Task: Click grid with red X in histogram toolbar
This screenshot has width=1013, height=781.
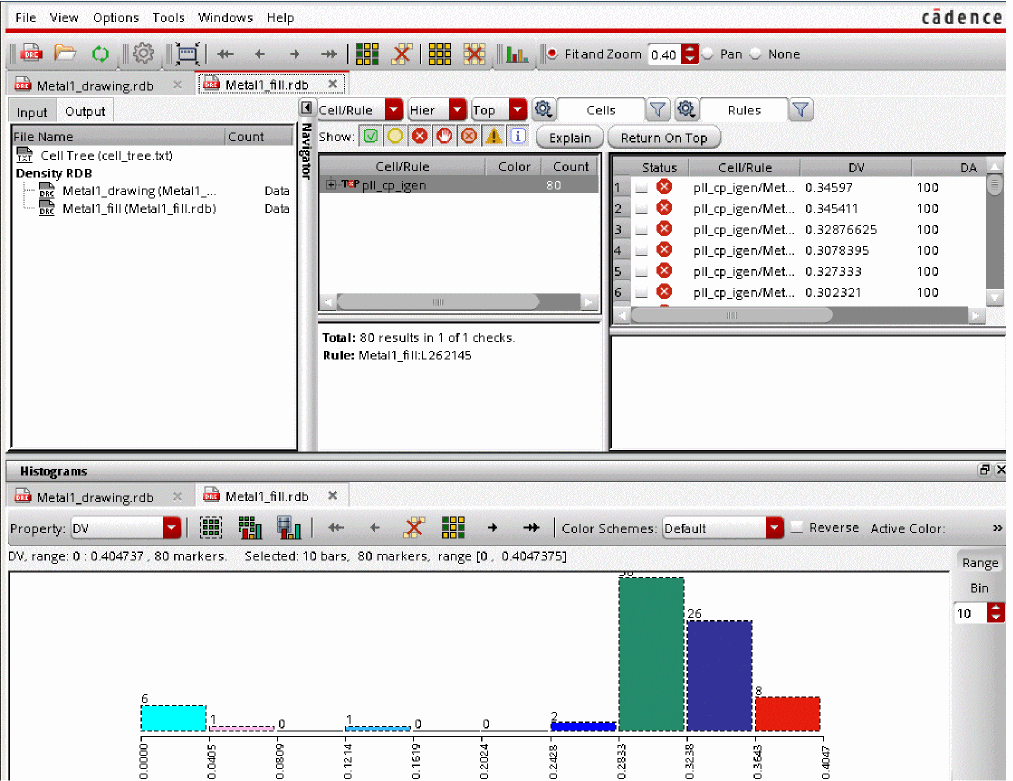Action: tap(414, 528)
